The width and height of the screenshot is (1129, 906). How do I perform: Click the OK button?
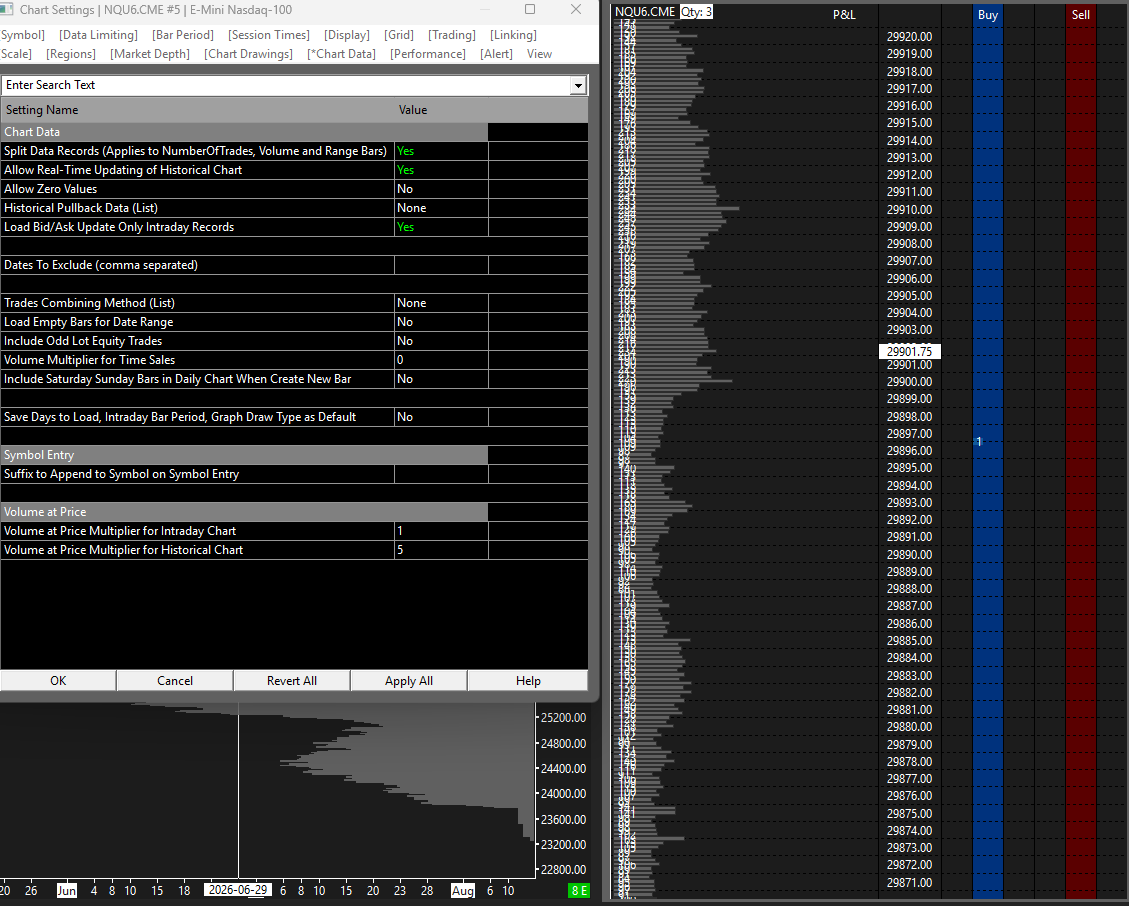click(x=58, y=681)
